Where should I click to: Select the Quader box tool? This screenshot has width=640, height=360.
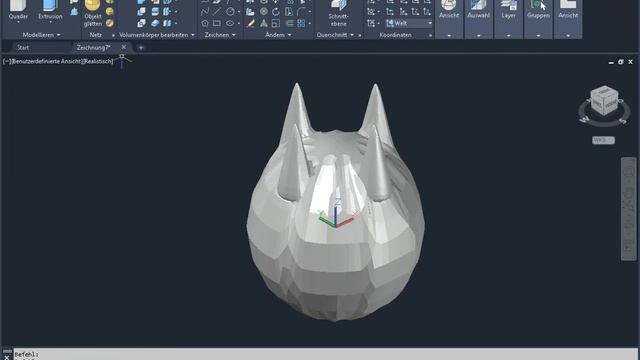point(18,11)
